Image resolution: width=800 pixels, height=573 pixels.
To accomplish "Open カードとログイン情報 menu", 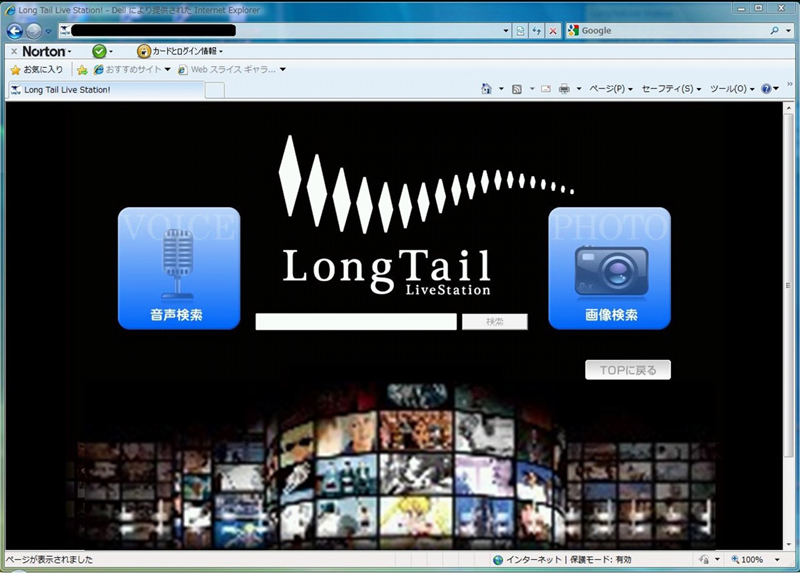I will 180,51.
